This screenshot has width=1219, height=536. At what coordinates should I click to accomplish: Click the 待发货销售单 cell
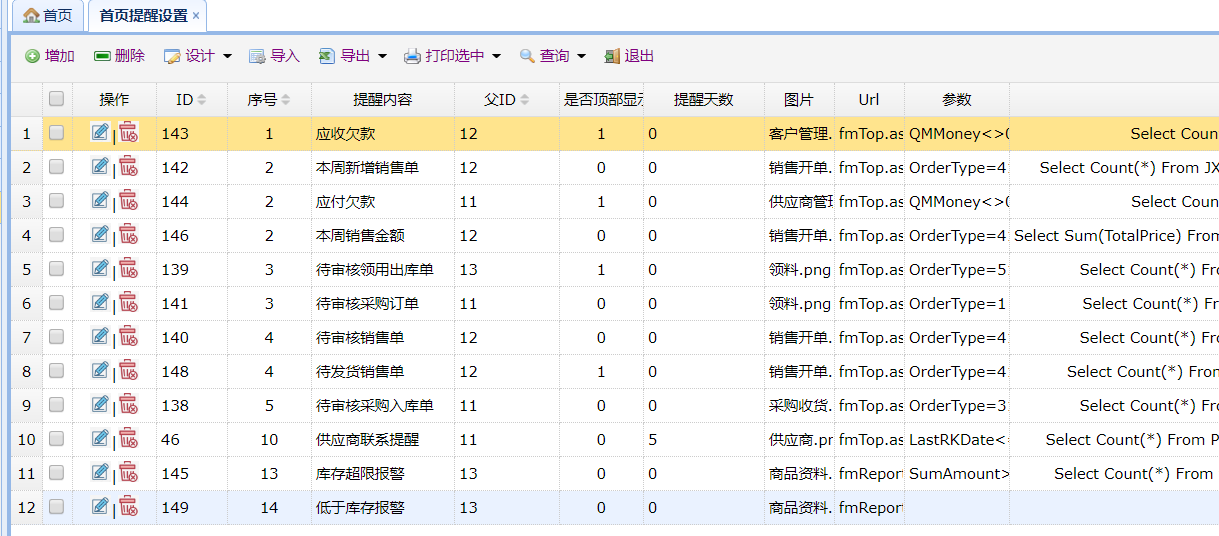(360, 371)
